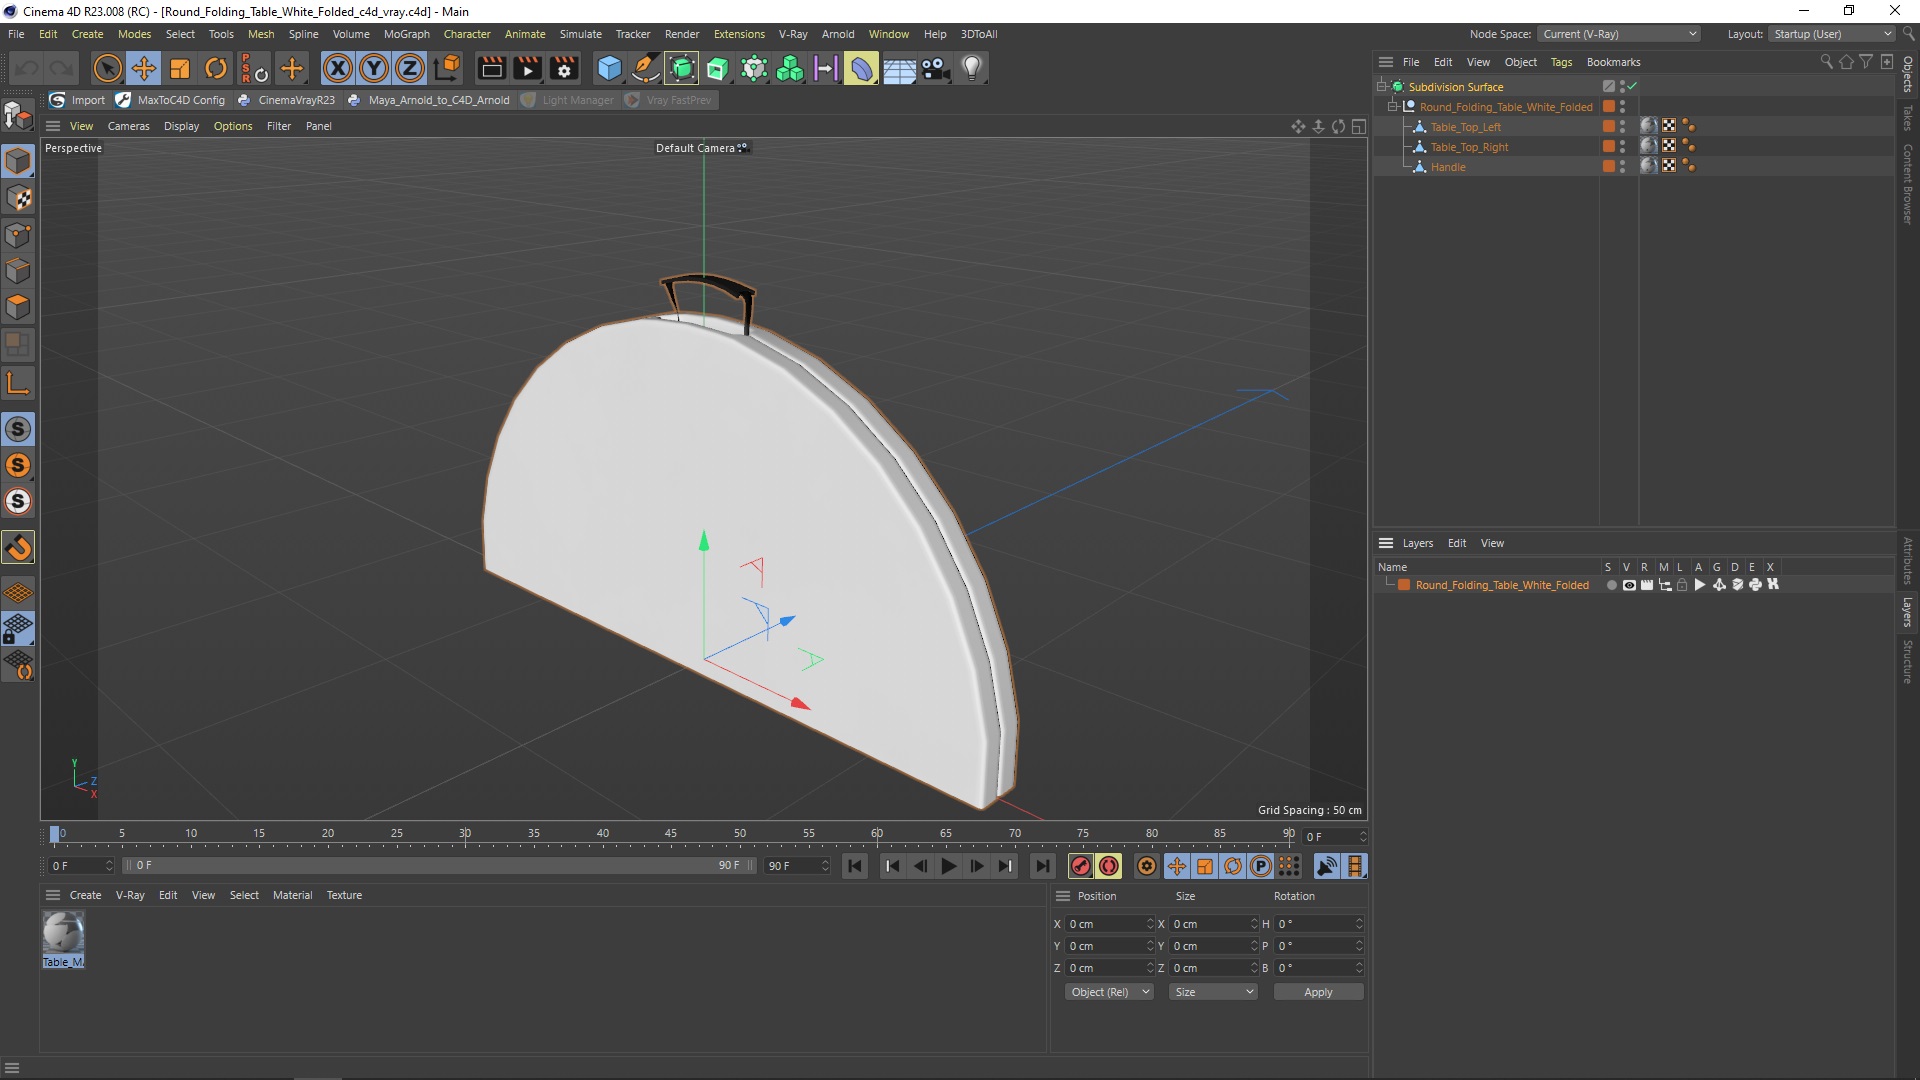Add Subdivision Surface generator from toolbar
This screenshot has height=1080, width=1920.
pos(682,69)
